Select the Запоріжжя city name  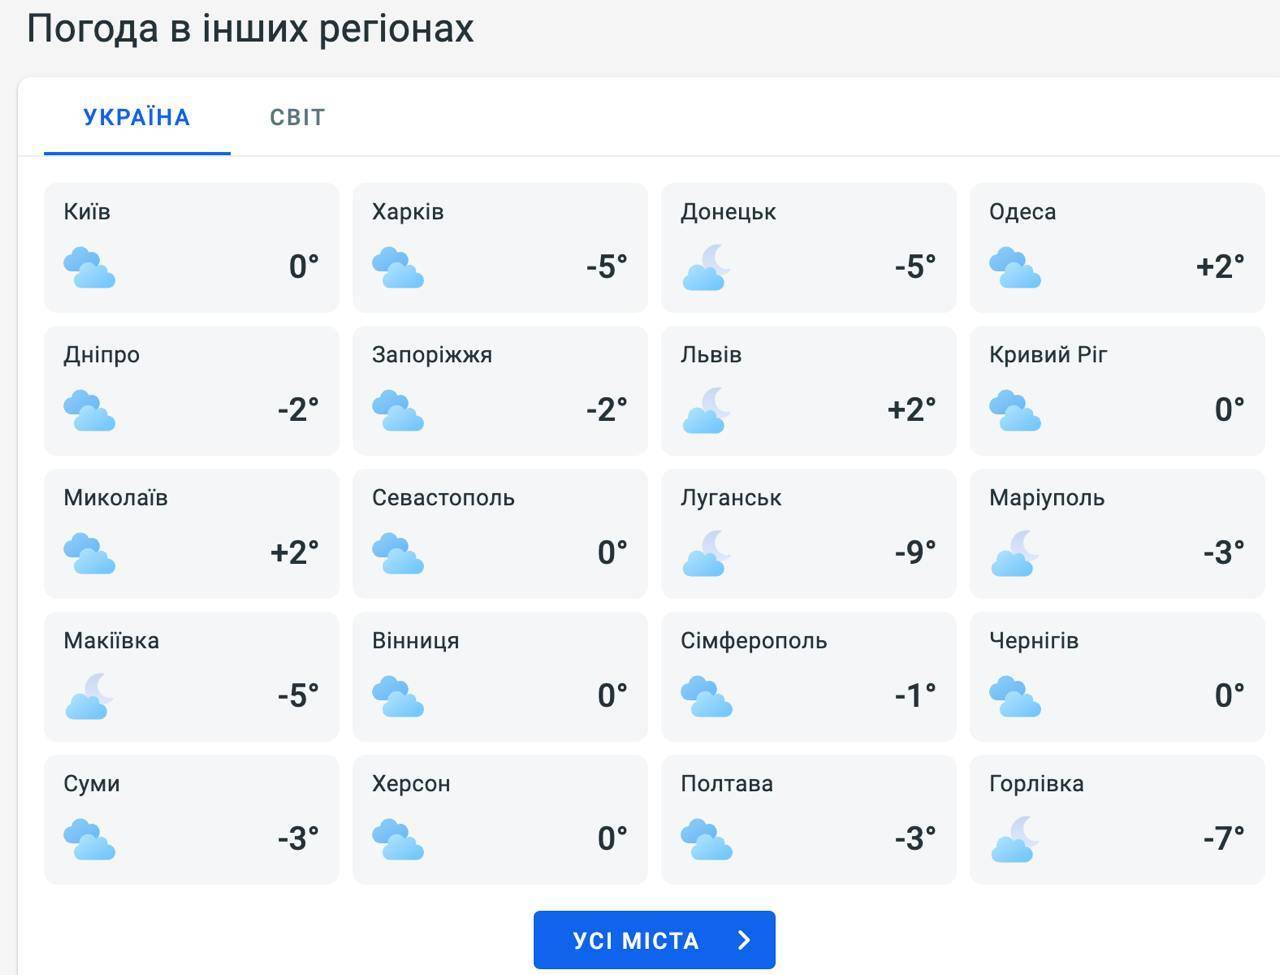tap(432, 355)
